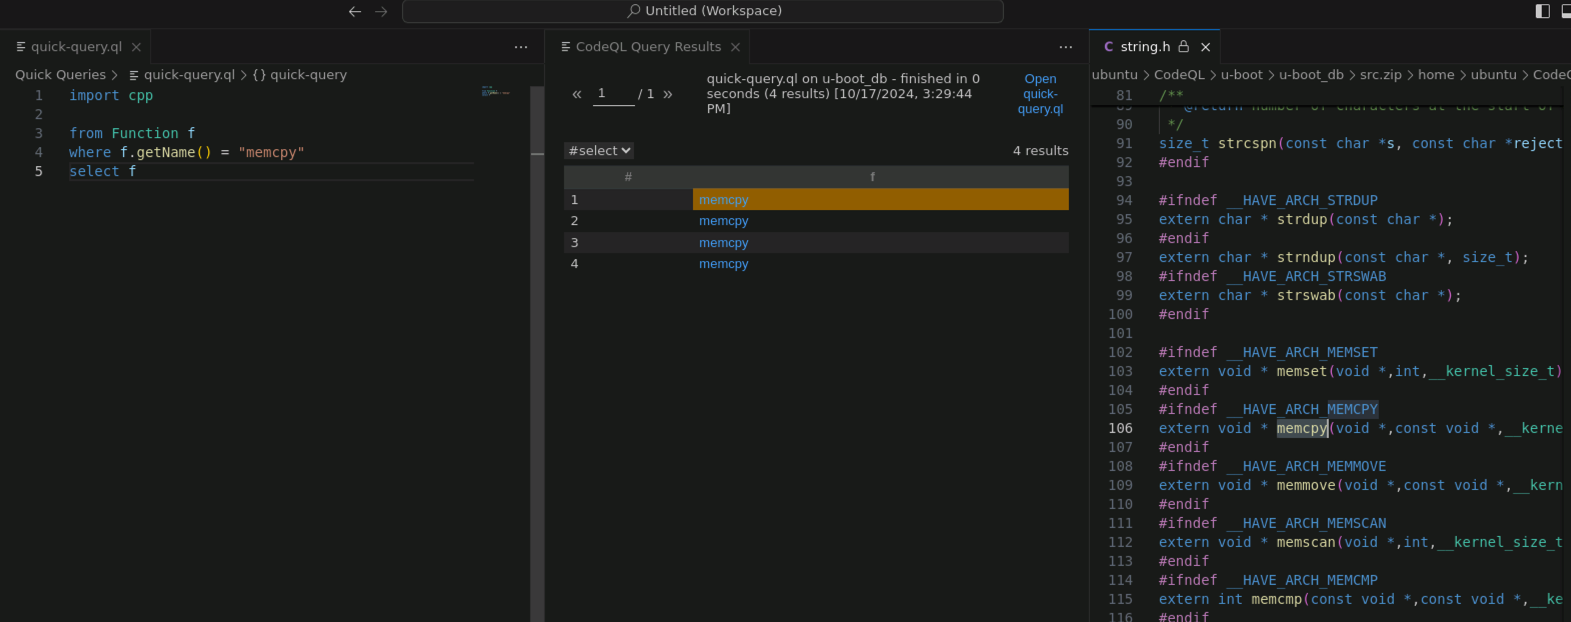The height and width of the screenshot is (622, 1571).
Task: Click the '#' column header
Action: tap(628, 177)
